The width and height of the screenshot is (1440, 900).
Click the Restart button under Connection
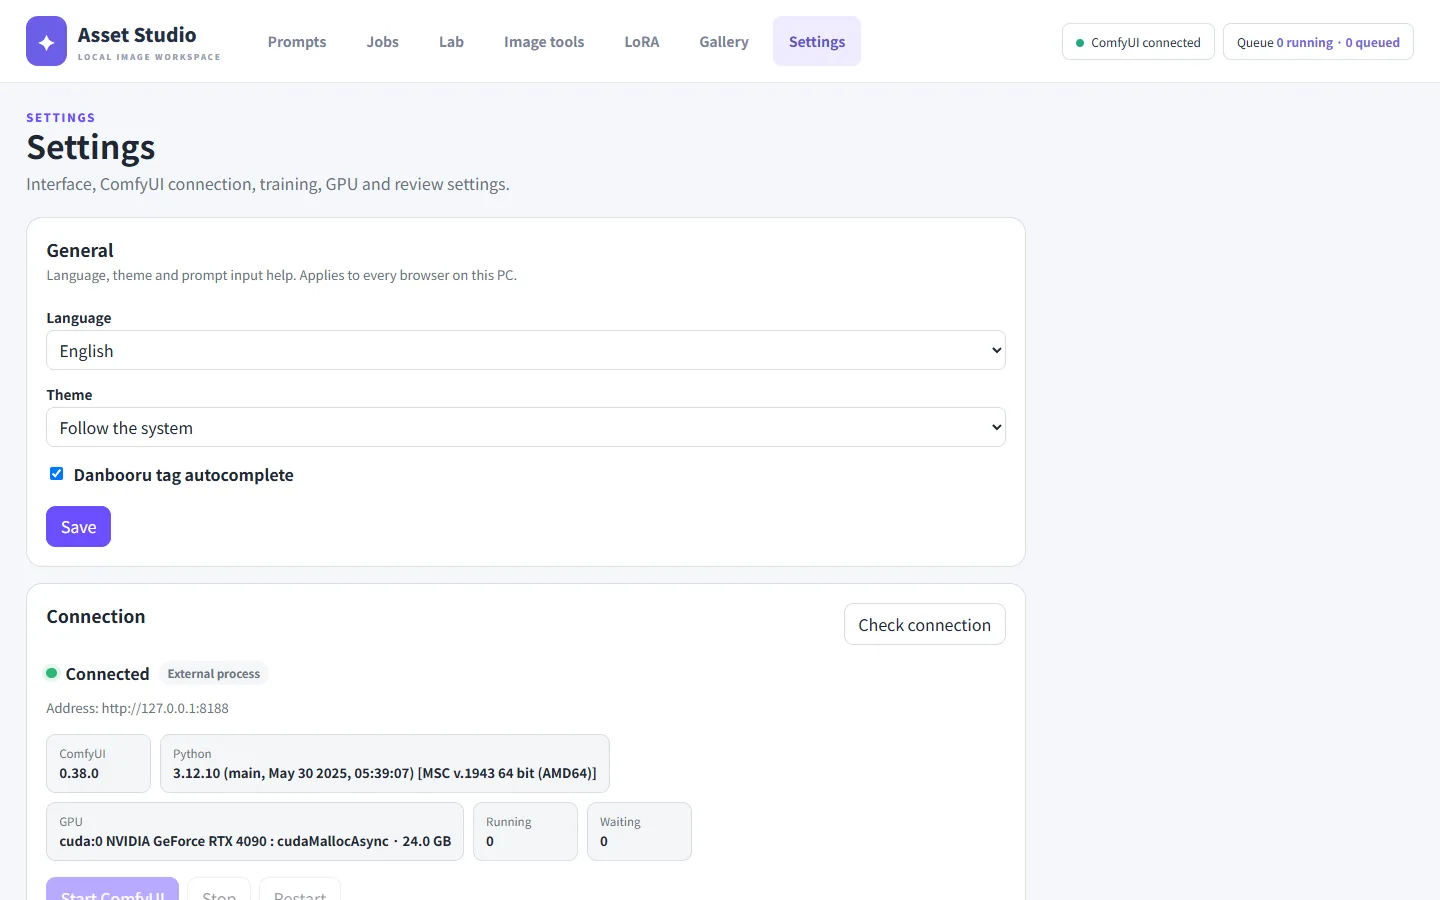pyautogui.click(x=300, y=890)
